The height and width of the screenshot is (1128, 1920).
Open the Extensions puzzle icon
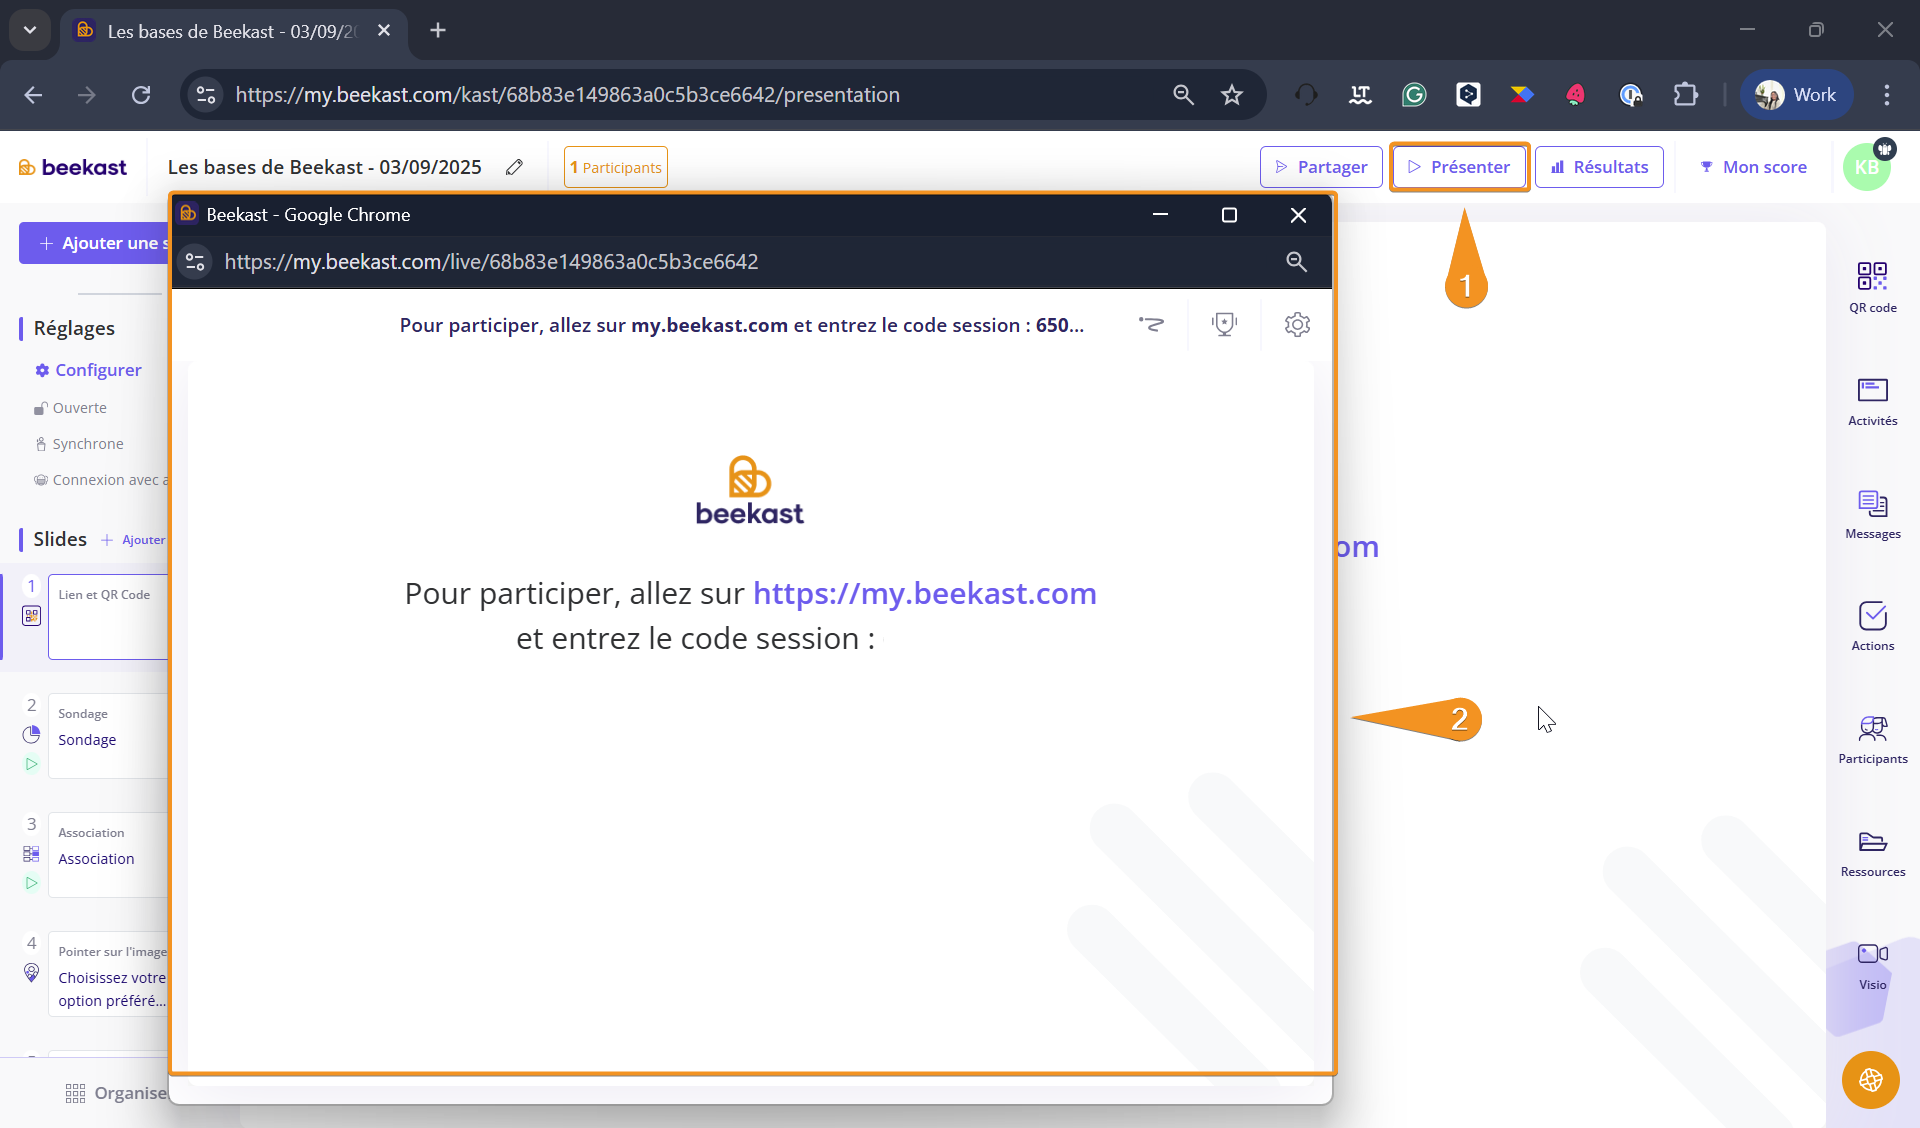(x=1685, y=95)
